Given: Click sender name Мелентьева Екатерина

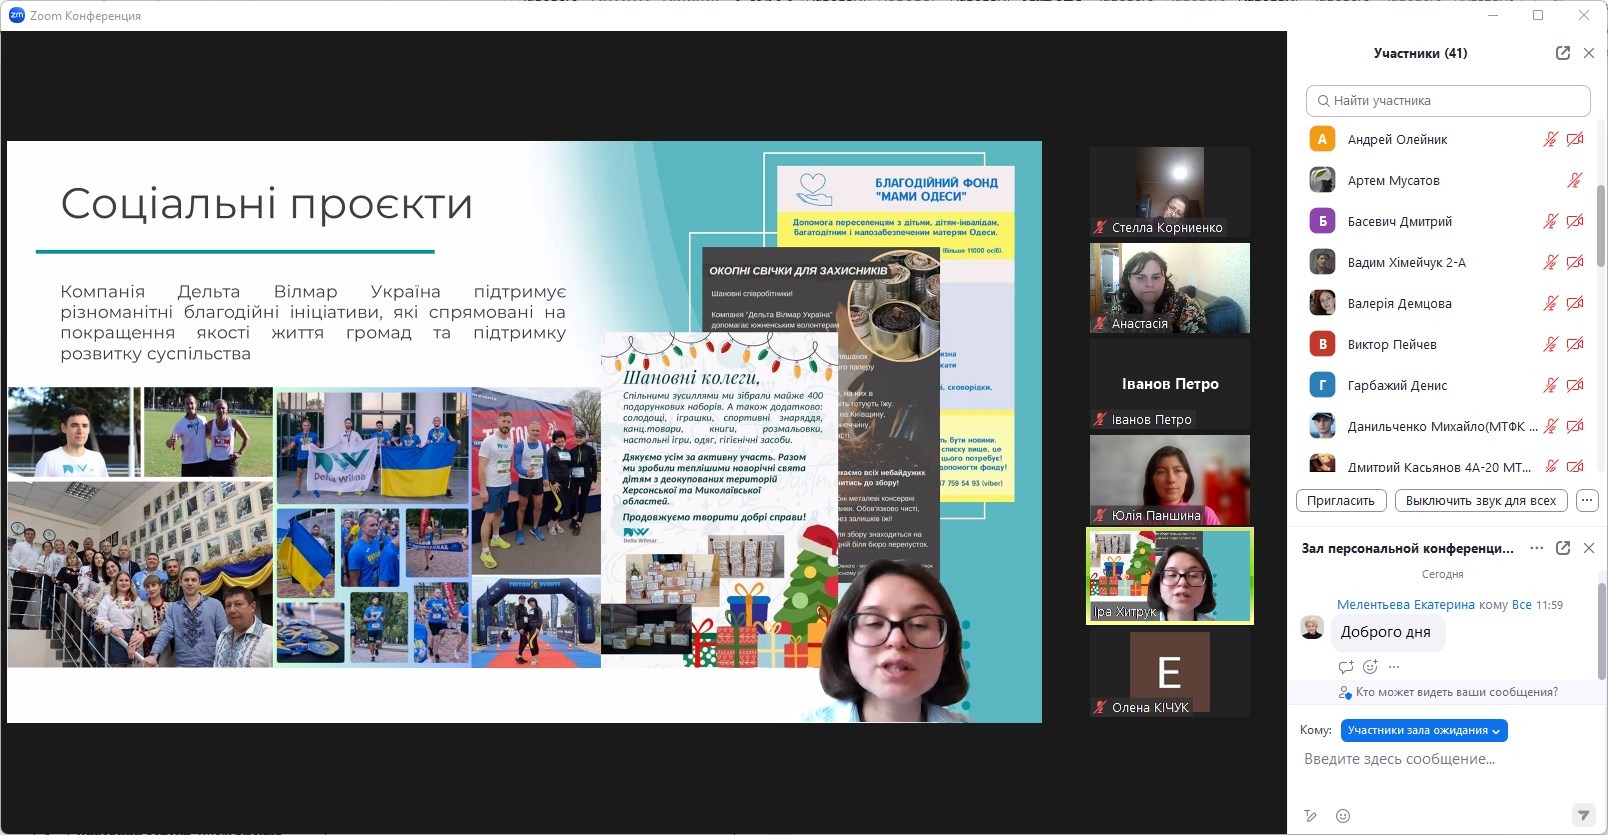Looking at the screenshot, I should tap(1406, 604).
